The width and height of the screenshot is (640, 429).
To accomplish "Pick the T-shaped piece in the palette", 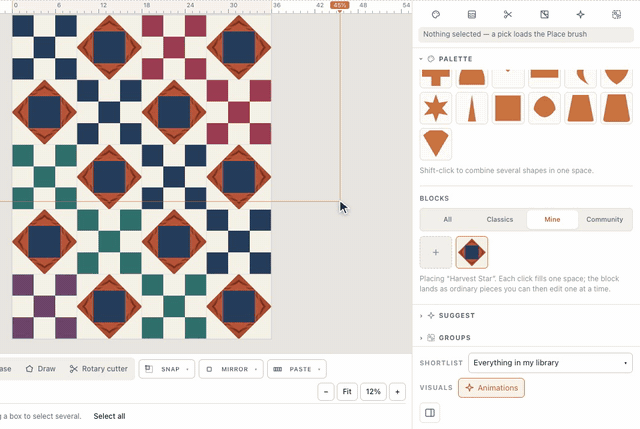I will 436,78.
